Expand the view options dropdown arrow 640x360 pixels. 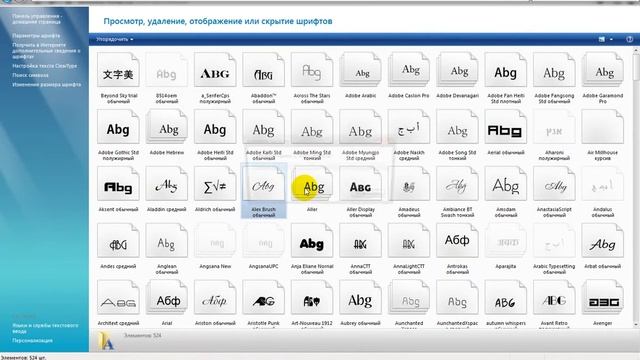(611, 39)
